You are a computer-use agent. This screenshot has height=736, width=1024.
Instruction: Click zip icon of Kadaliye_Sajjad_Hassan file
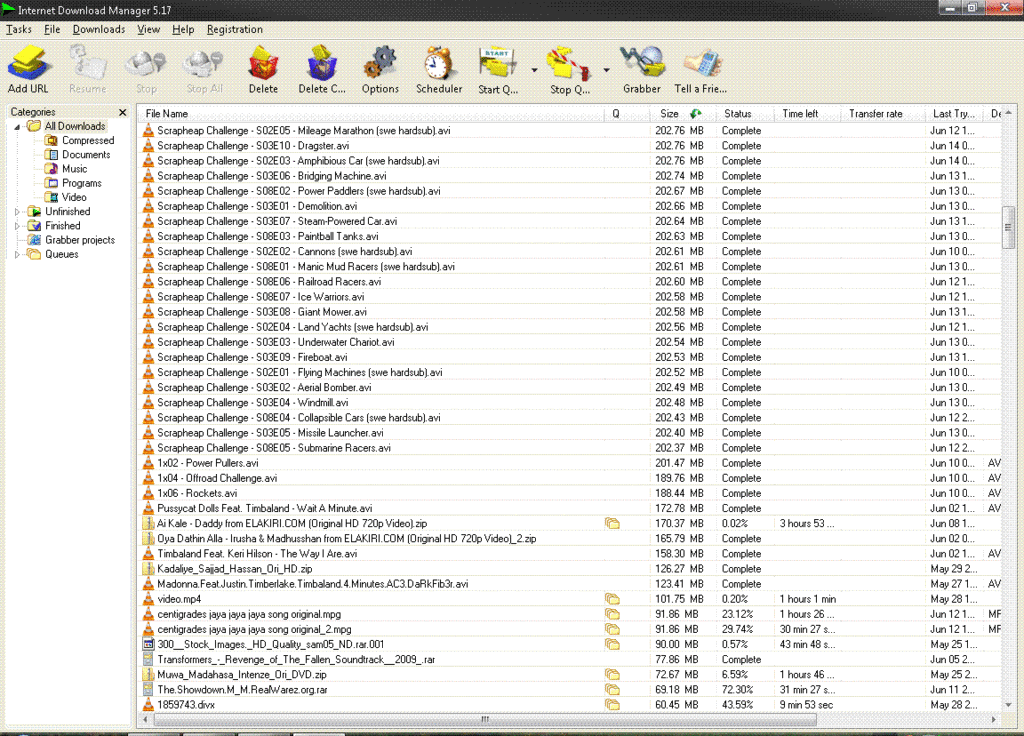(148, 569)
